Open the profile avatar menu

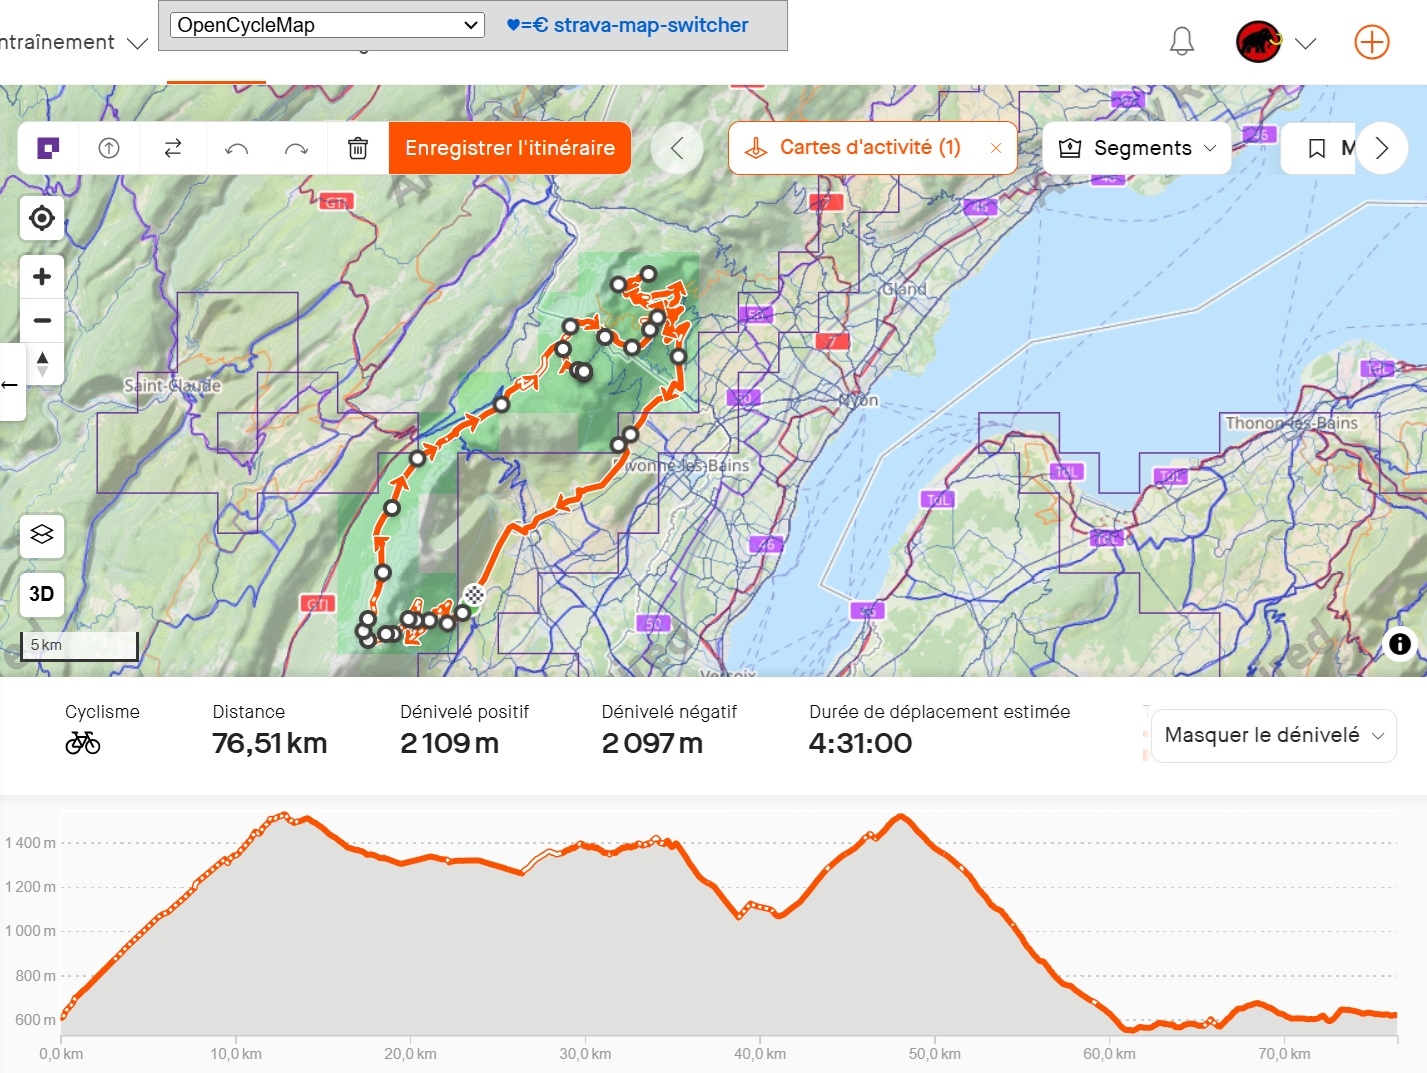click(1276, 42)
